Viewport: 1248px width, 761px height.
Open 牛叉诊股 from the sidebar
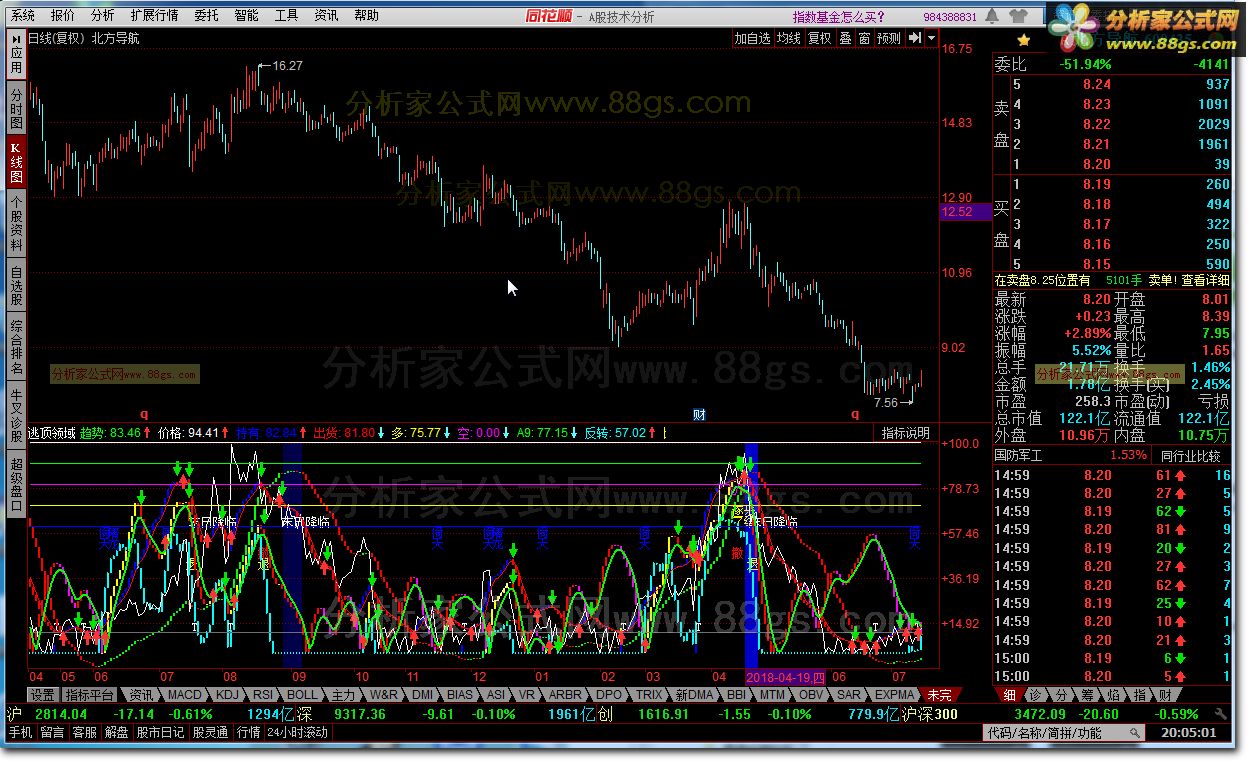click(x=17, y=415)
